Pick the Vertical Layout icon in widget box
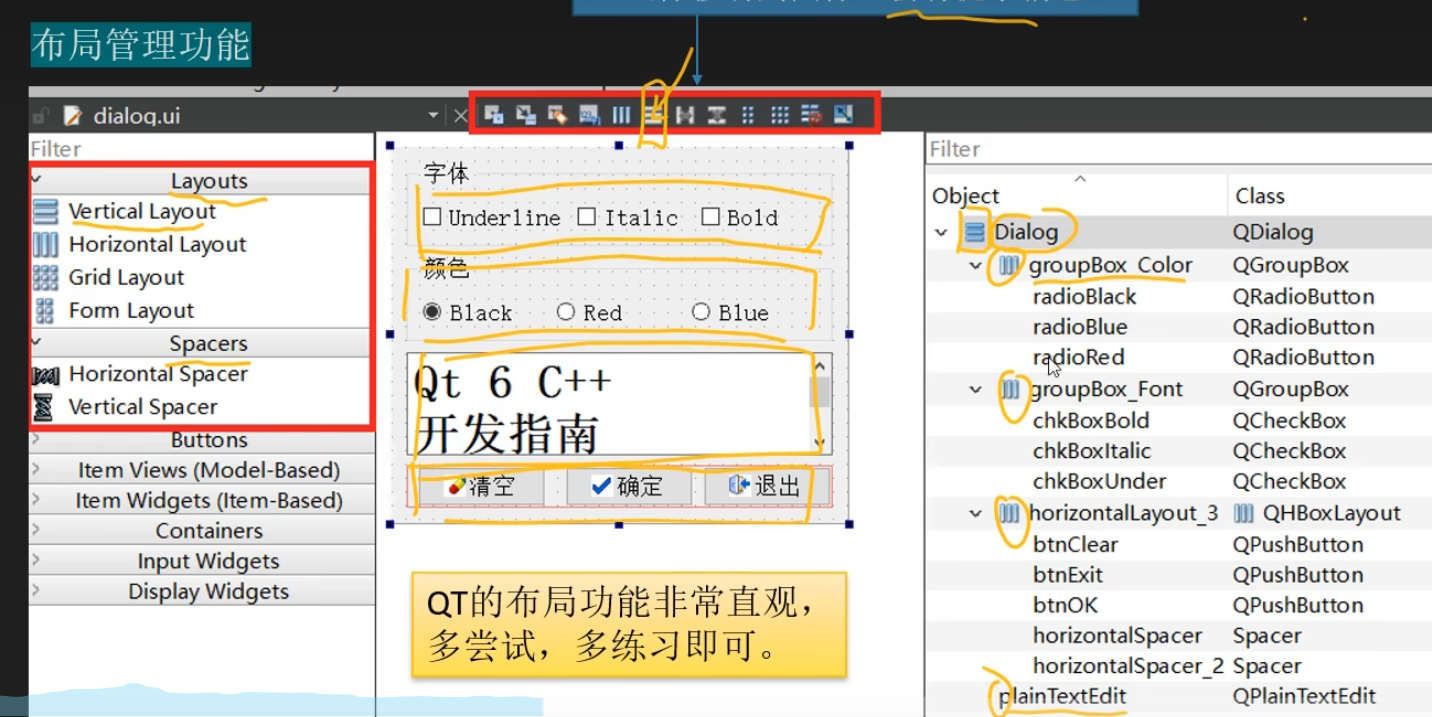1432x717 pixels. (46, 212)
